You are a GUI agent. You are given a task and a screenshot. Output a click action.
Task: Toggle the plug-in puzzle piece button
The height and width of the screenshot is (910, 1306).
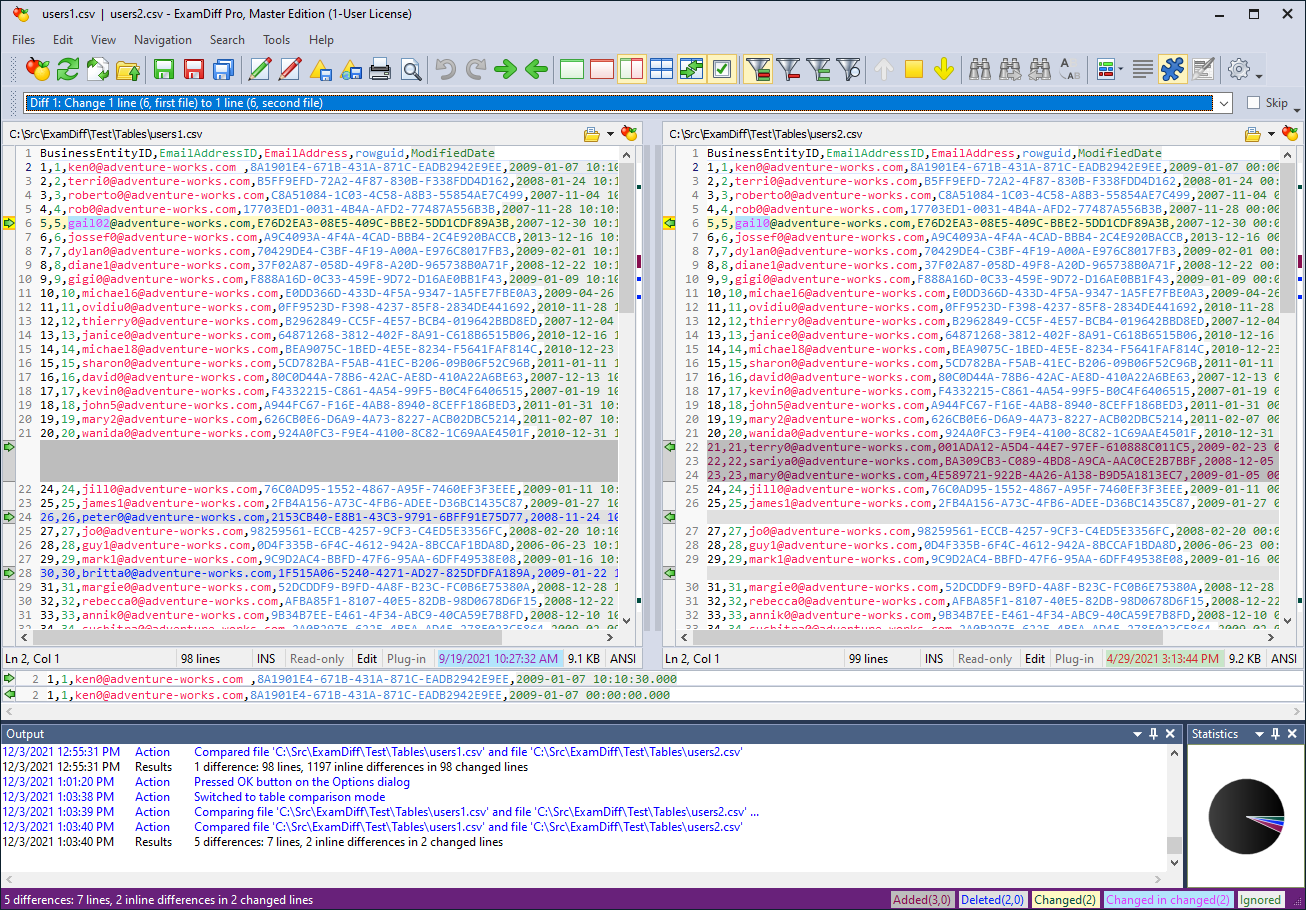1173,69
